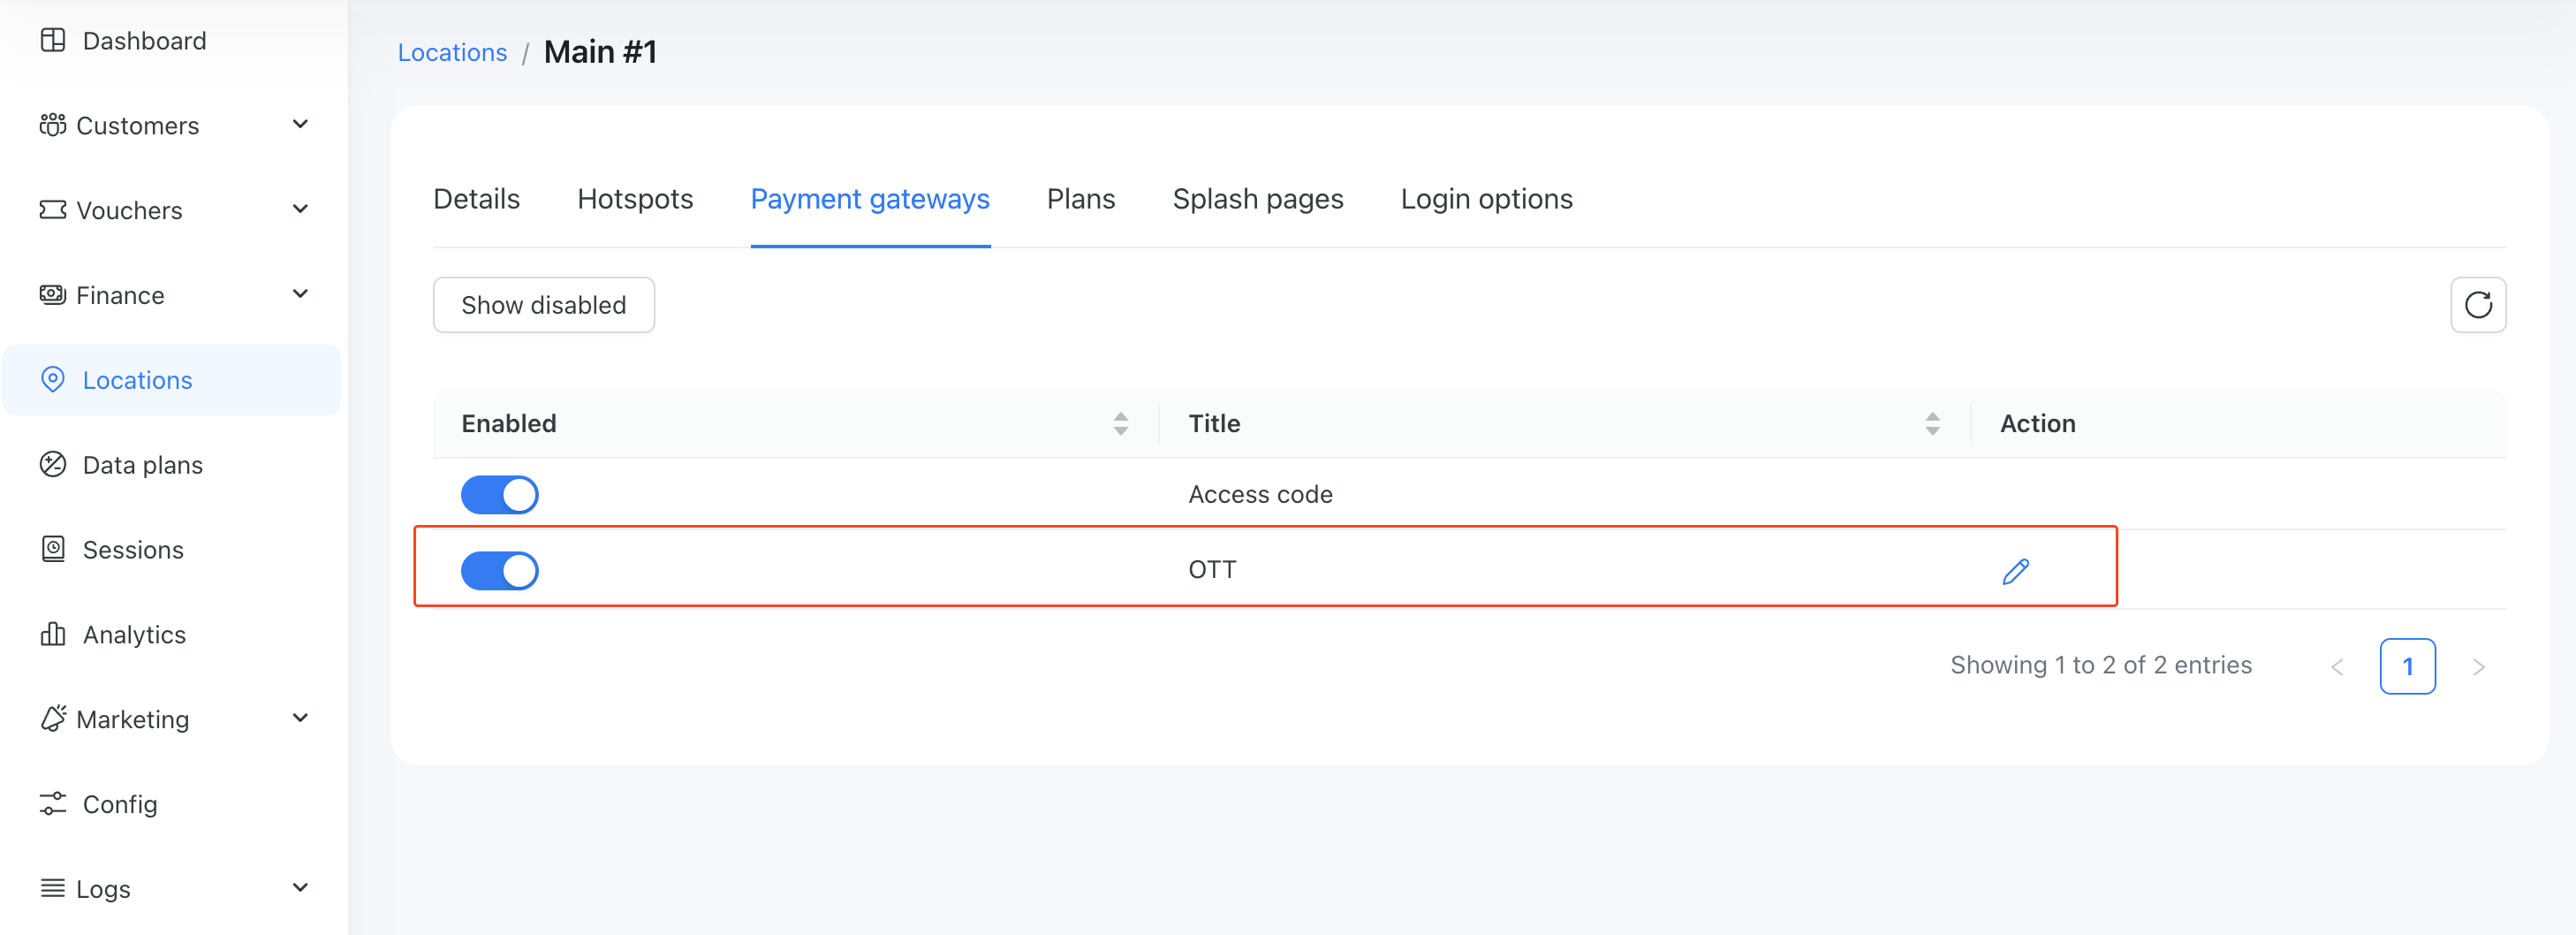Sort the table by Title column
The height and width of the screenshot is (935, 2576).
coord(1932,423)
